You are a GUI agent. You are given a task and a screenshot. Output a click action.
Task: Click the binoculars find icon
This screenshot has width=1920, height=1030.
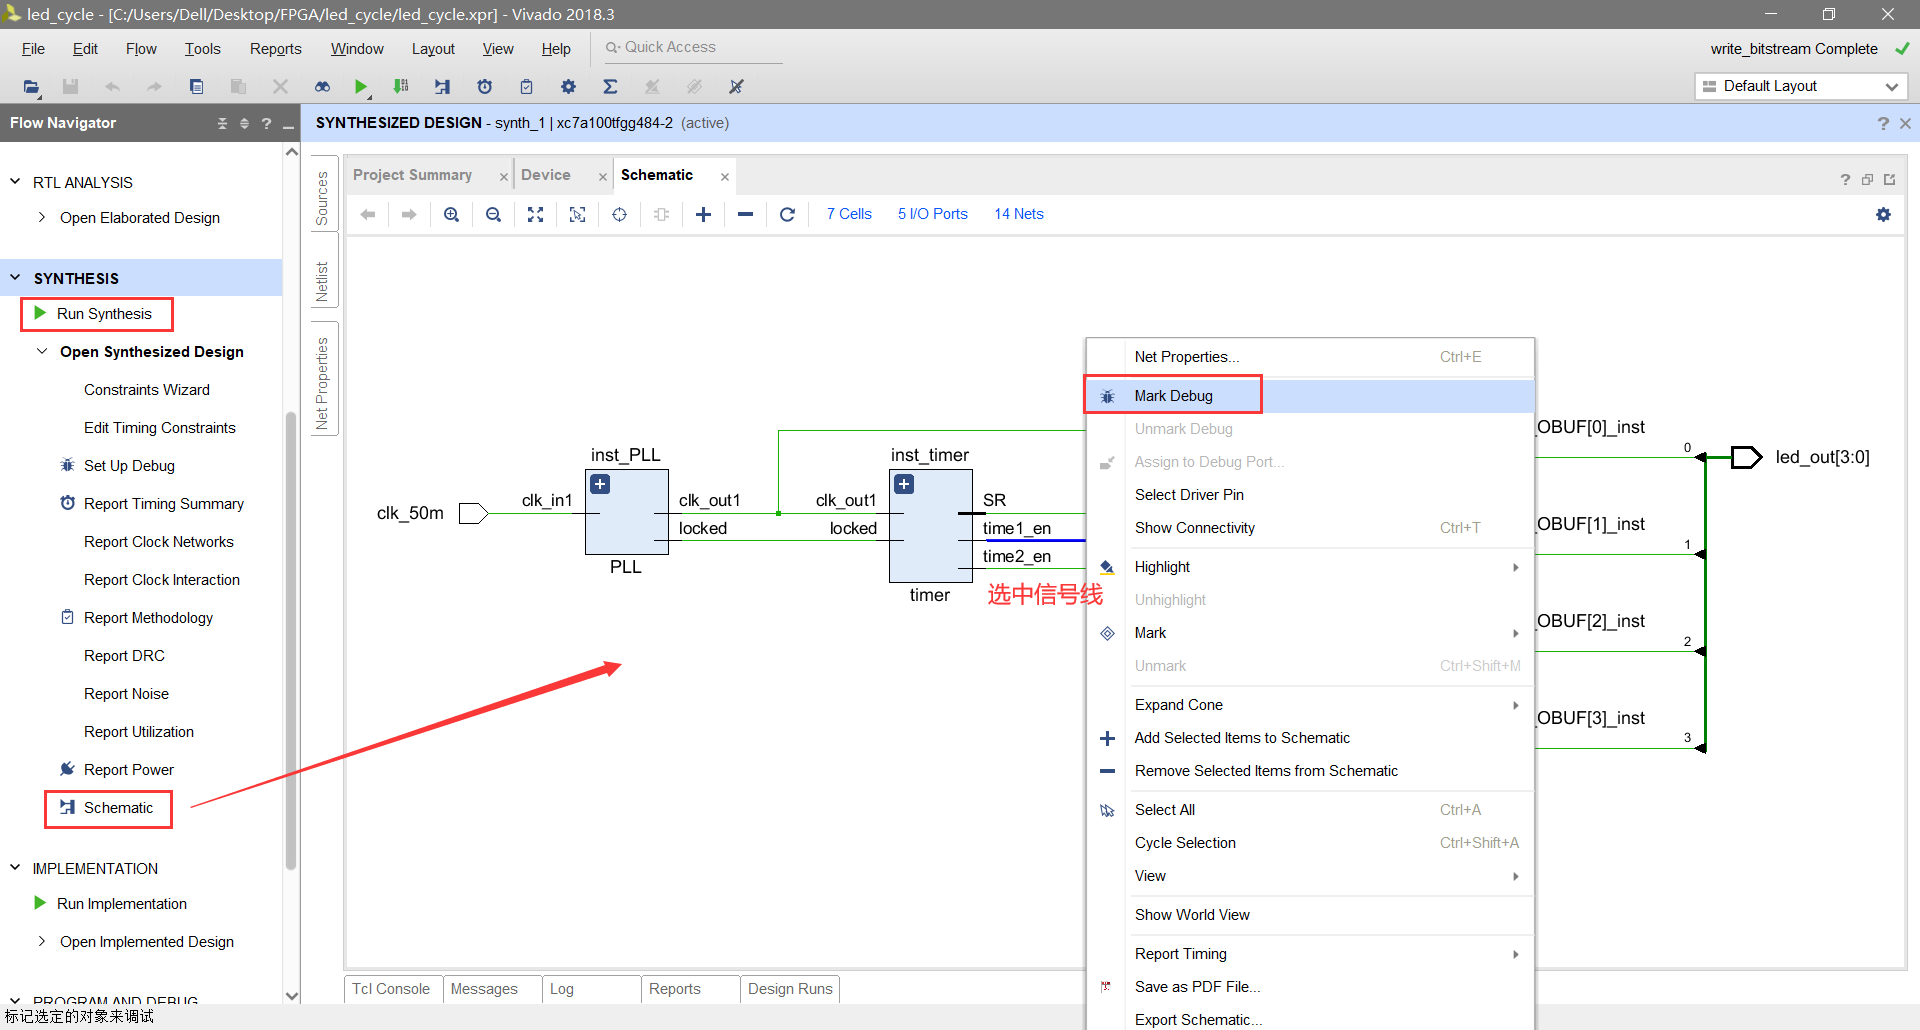tap(322, 87)
